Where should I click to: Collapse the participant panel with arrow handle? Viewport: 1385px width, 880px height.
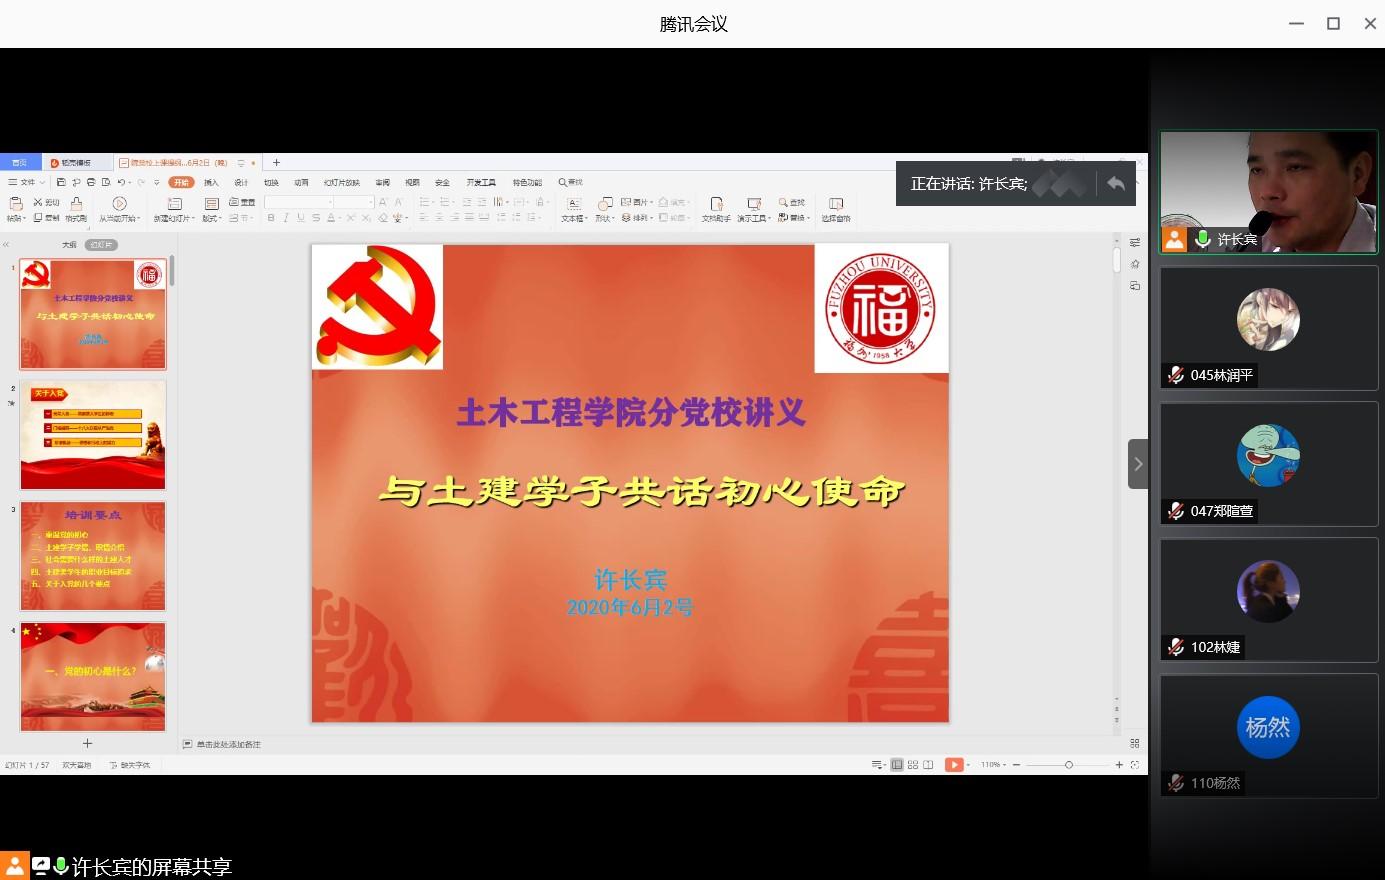click(x=1137, y=464)
